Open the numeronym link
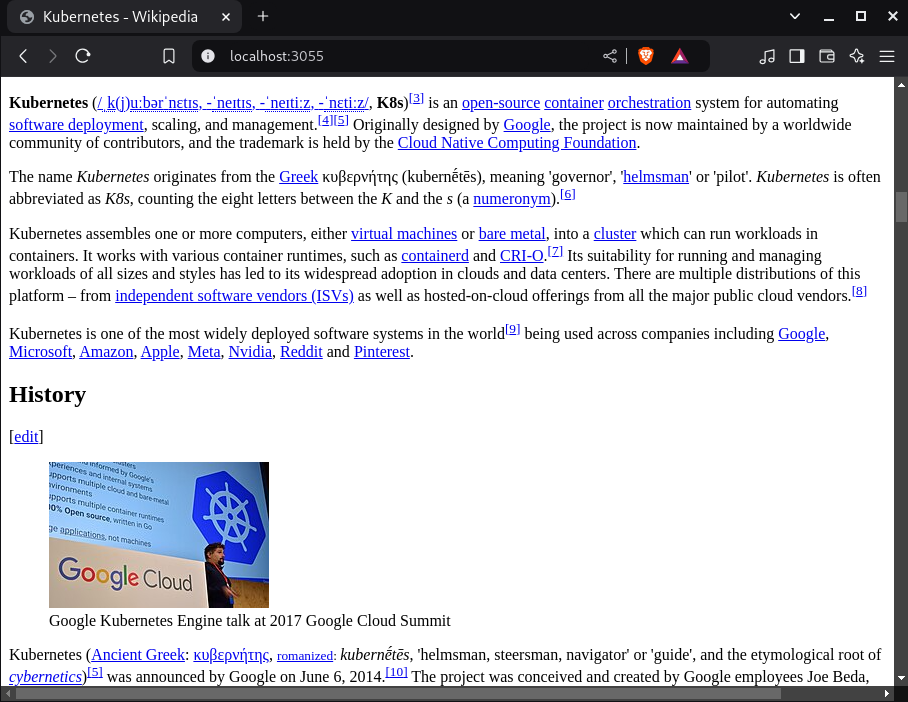The width and height of the screenshot is (908, 702). pyautogui.click(x=512, y=199)
